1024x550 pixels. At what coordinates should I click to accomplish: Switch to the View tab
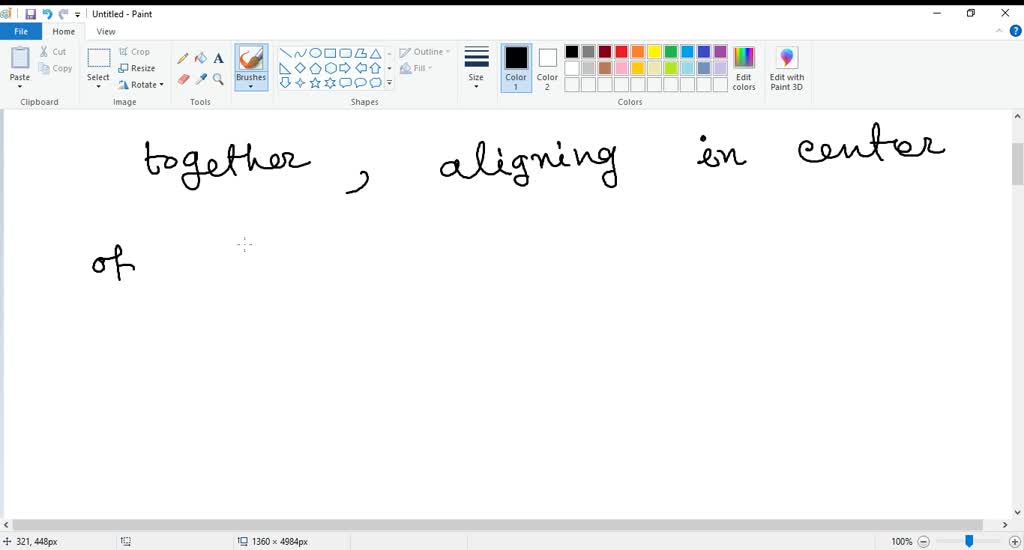click(106, 32)
